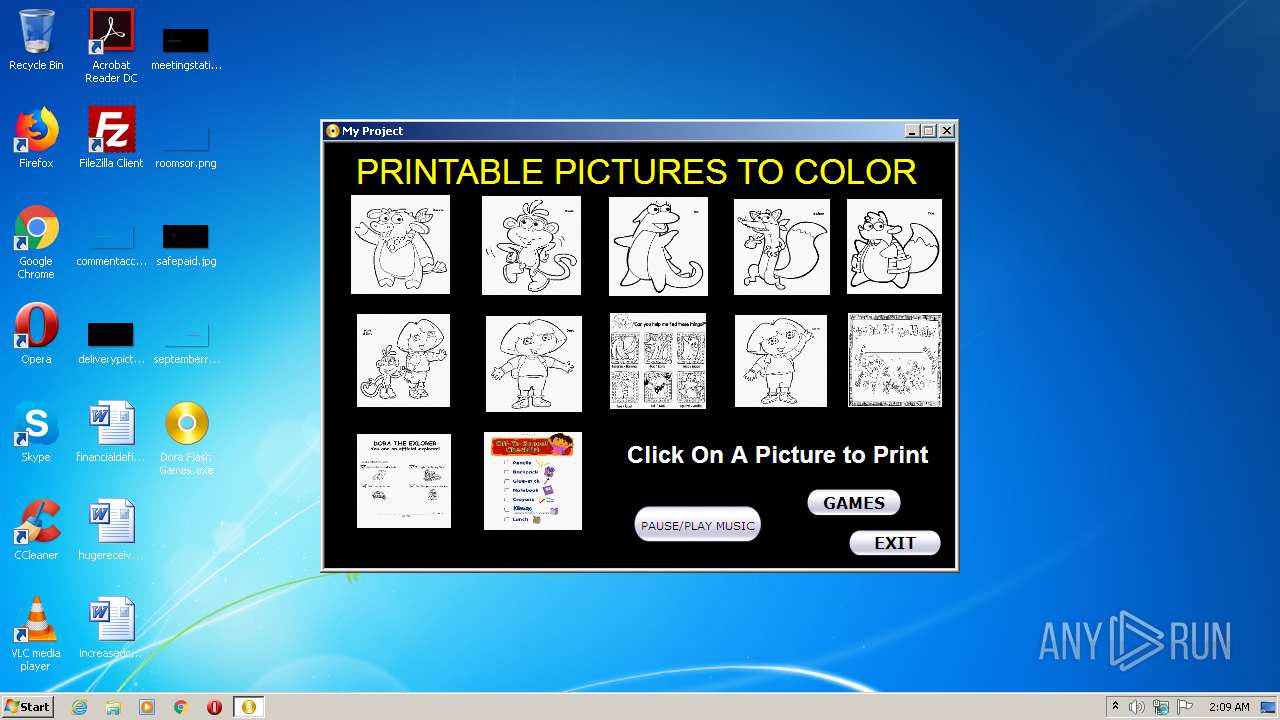Select the septemberr... desktop file
Screen dimensions: 1280x720
186,342
